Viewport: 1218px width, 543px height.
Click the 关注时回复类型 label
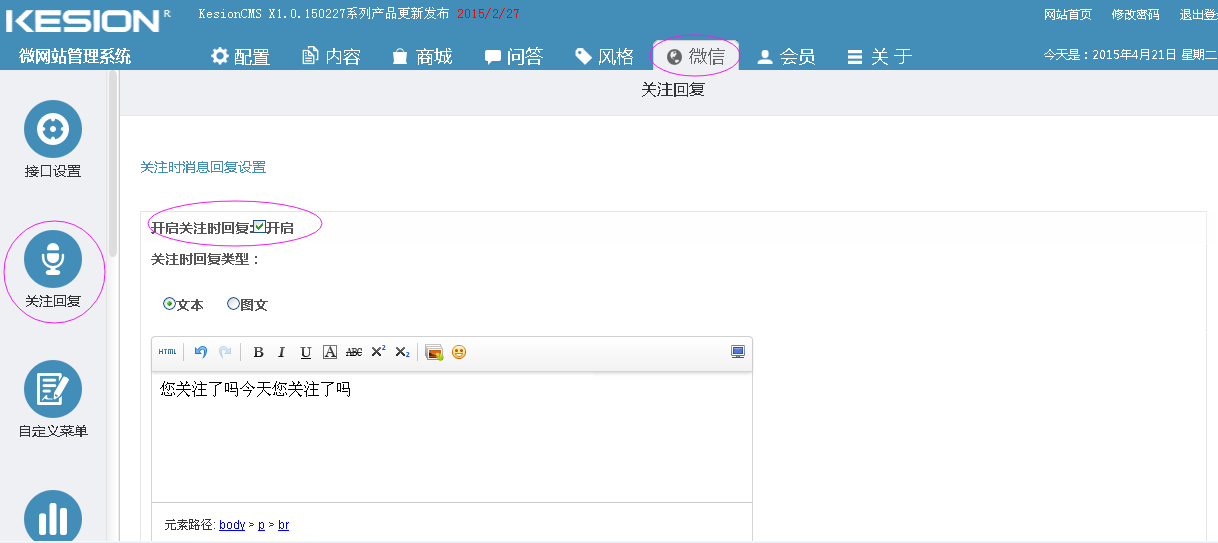point(205,259)
